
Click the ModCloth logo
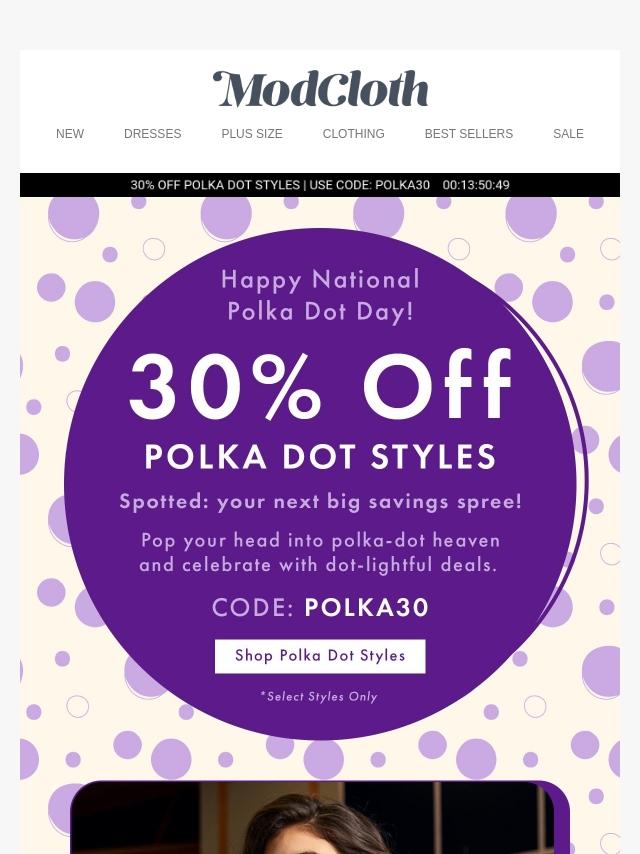coord(320,89)
